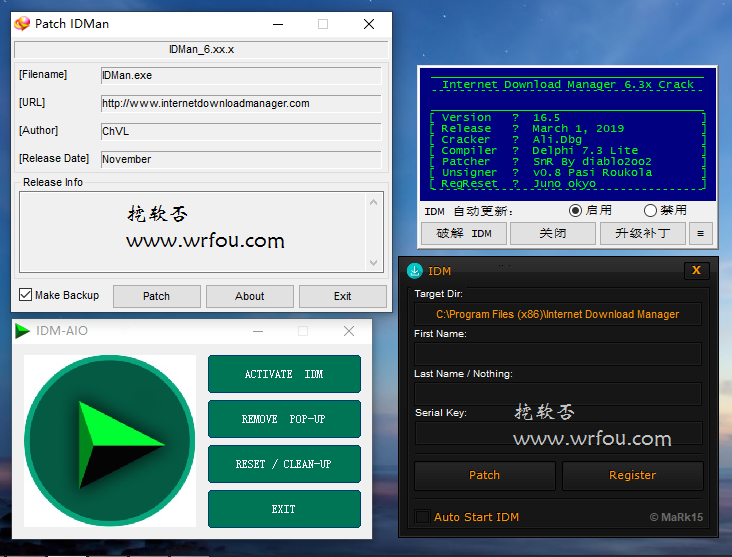Click 'March 1, 2019' release text
Image resolution: width=732 pixels, height=557 pixels.
578,128
